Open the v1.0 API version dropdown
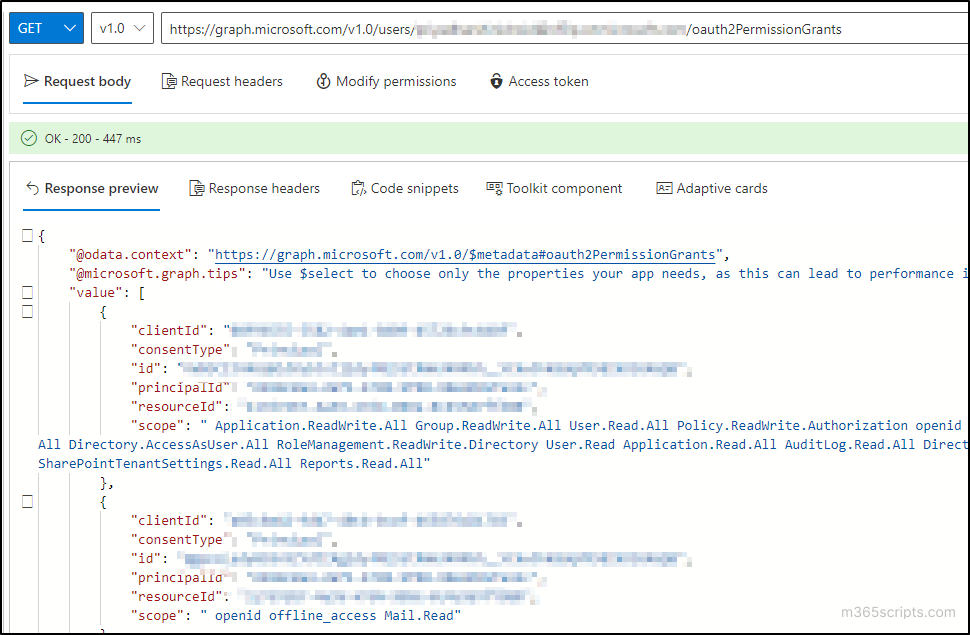Image resolution: width=970 pixels, height=635 pixels. pyautogui.click(x=138, y=28)
